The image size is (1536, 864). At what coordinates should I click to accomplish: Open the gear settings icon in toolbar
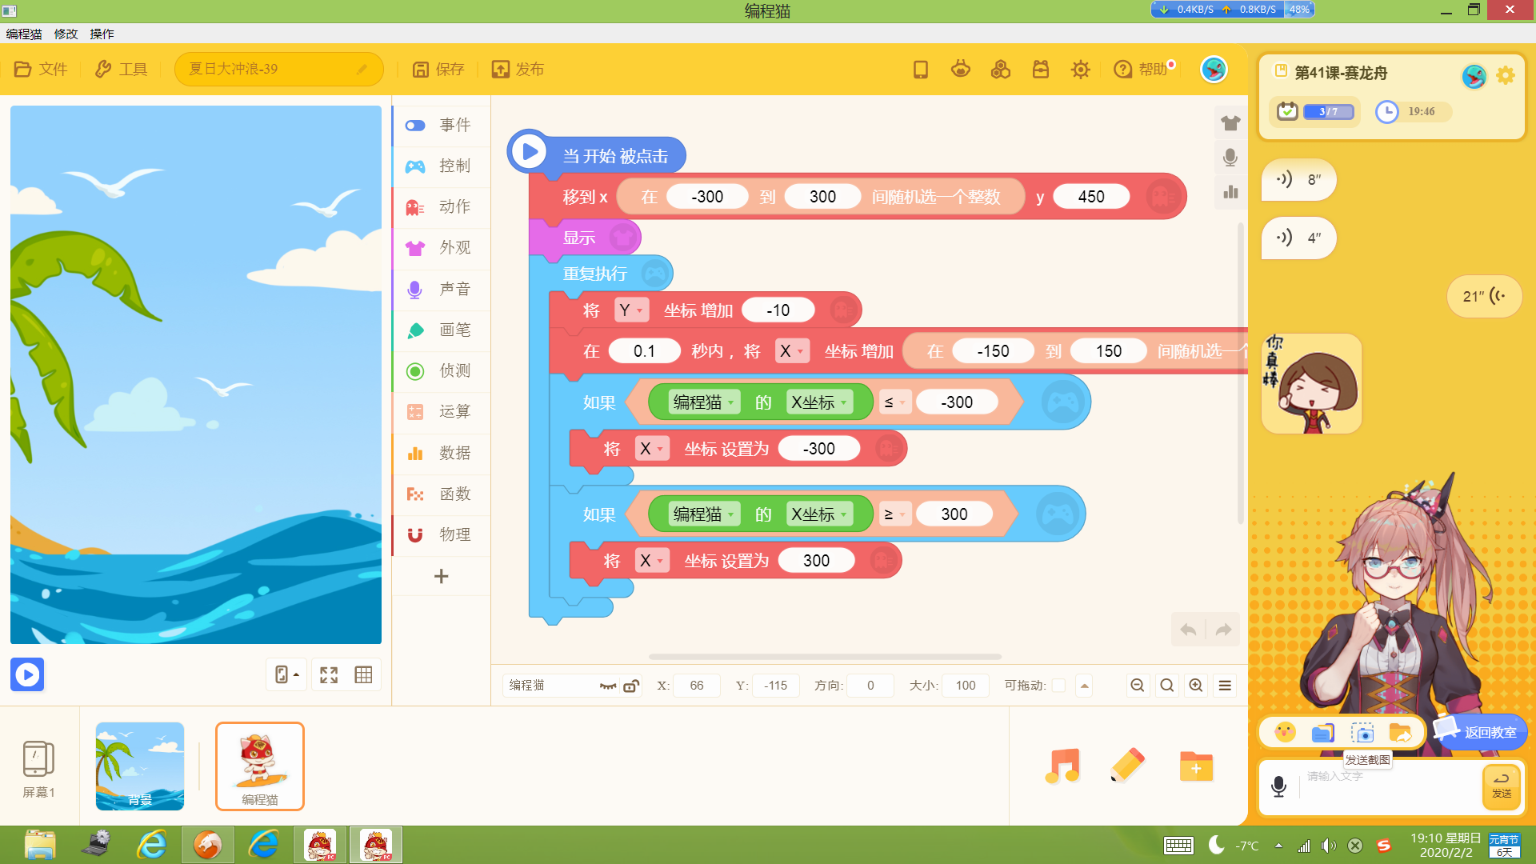[1081, 69]
